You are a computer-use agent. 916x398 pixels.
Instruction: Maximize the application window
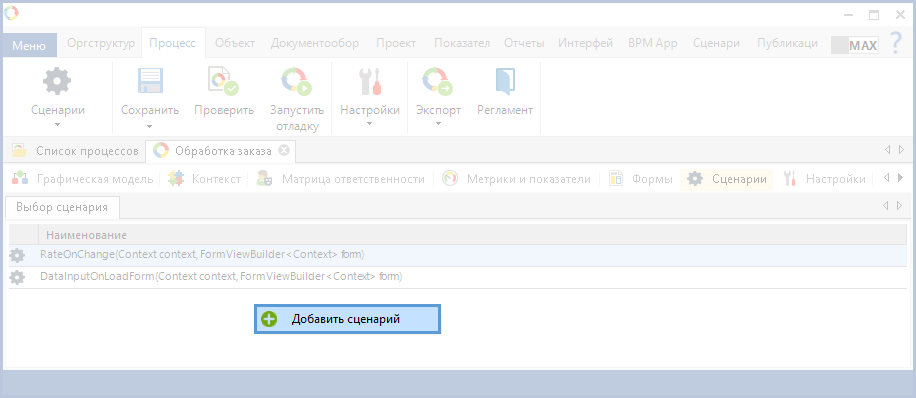pyautogui.click(x=874, y=15)
